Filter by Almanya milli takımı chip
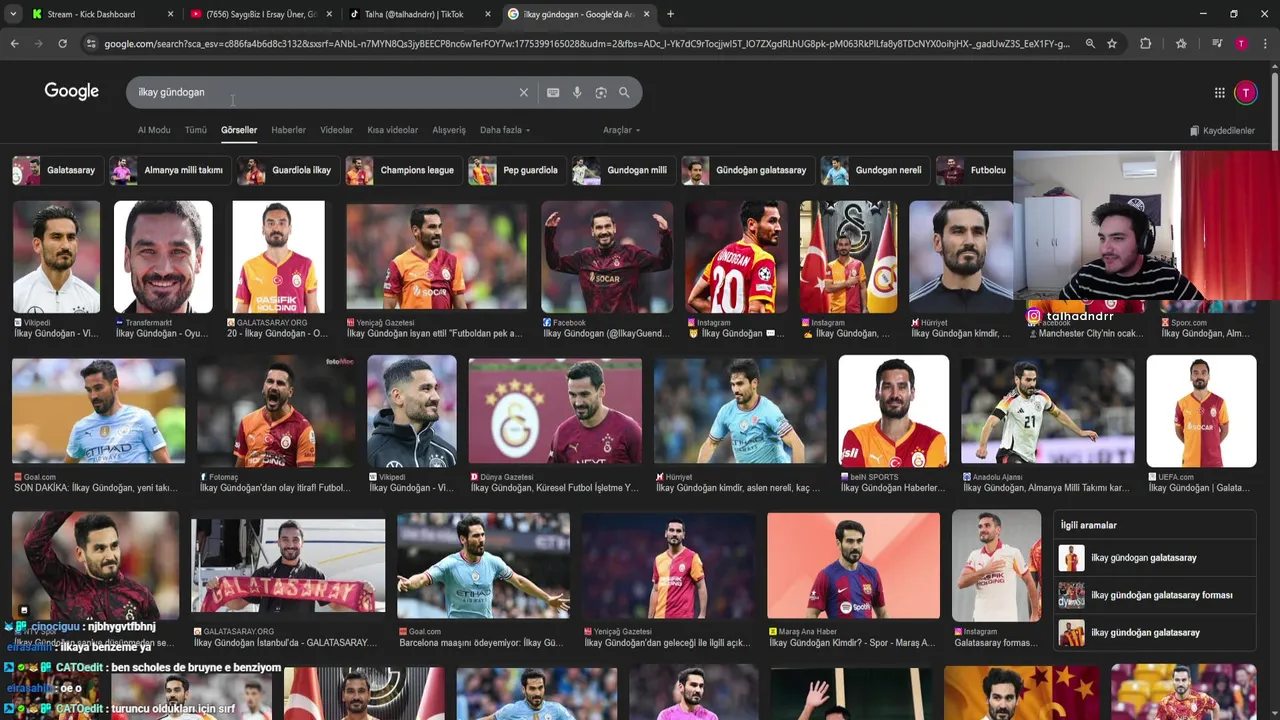 tap(168, 170)
